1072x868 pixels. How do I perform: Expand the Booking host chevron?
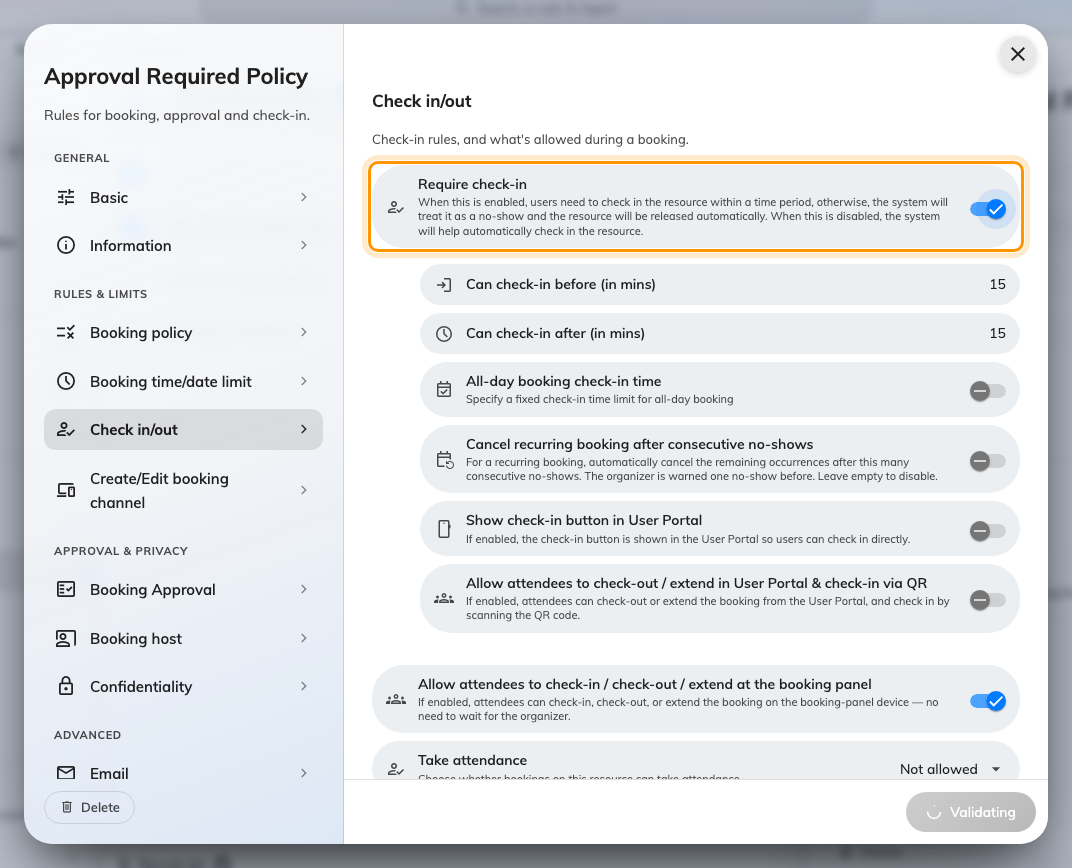304,638
